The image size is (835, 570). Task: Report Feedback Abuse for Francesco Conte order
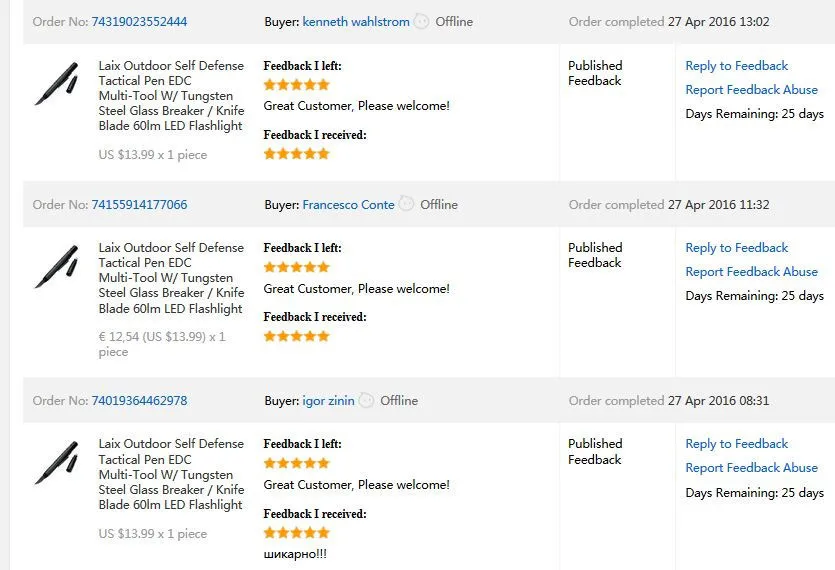click(751, 272)
